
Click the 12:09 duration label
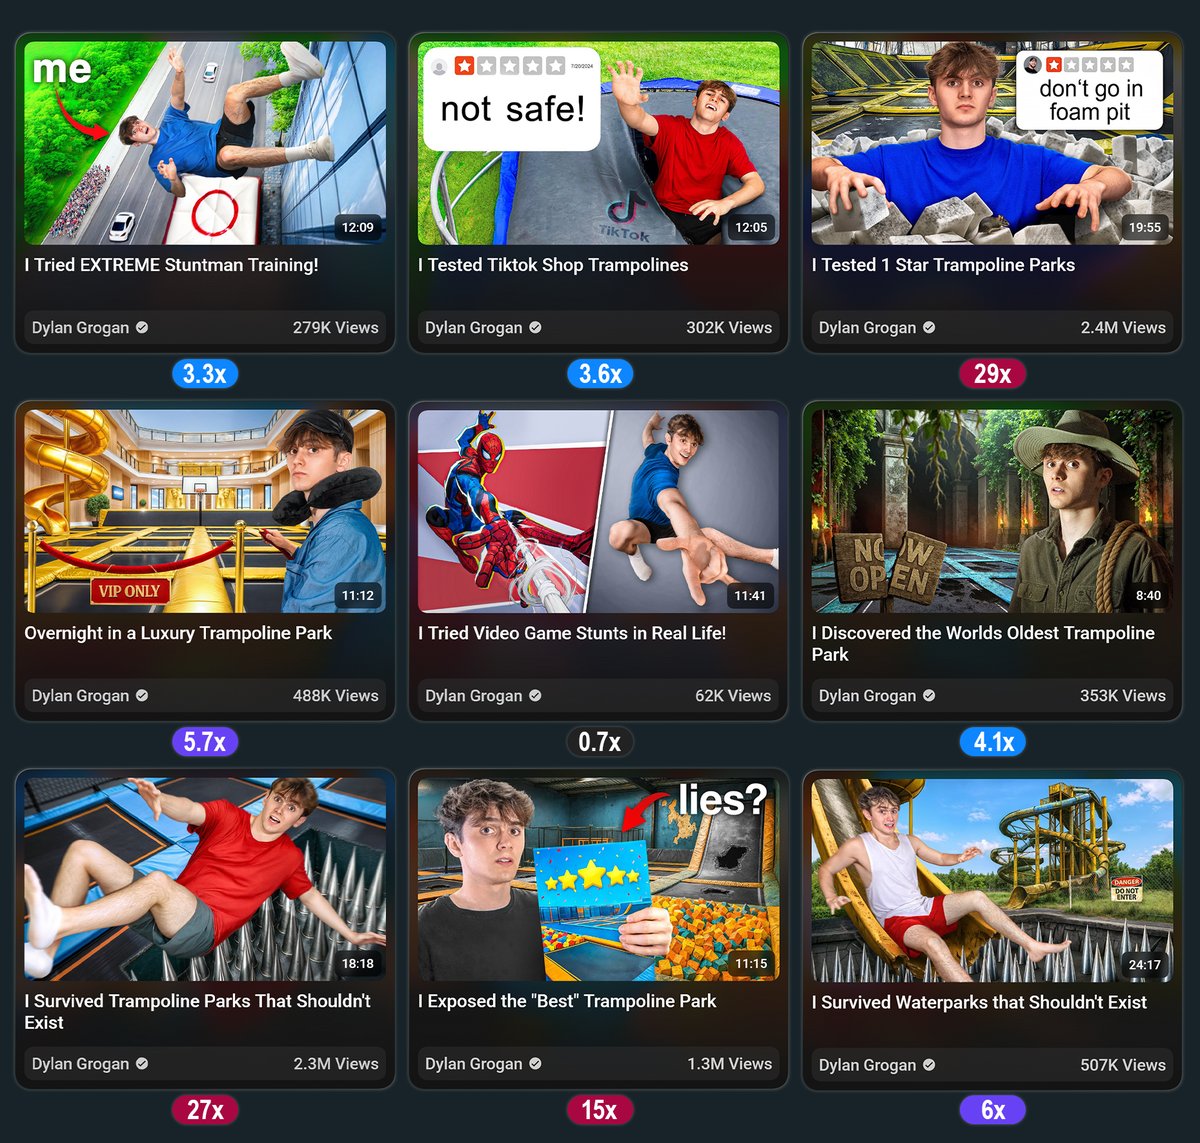358,227
